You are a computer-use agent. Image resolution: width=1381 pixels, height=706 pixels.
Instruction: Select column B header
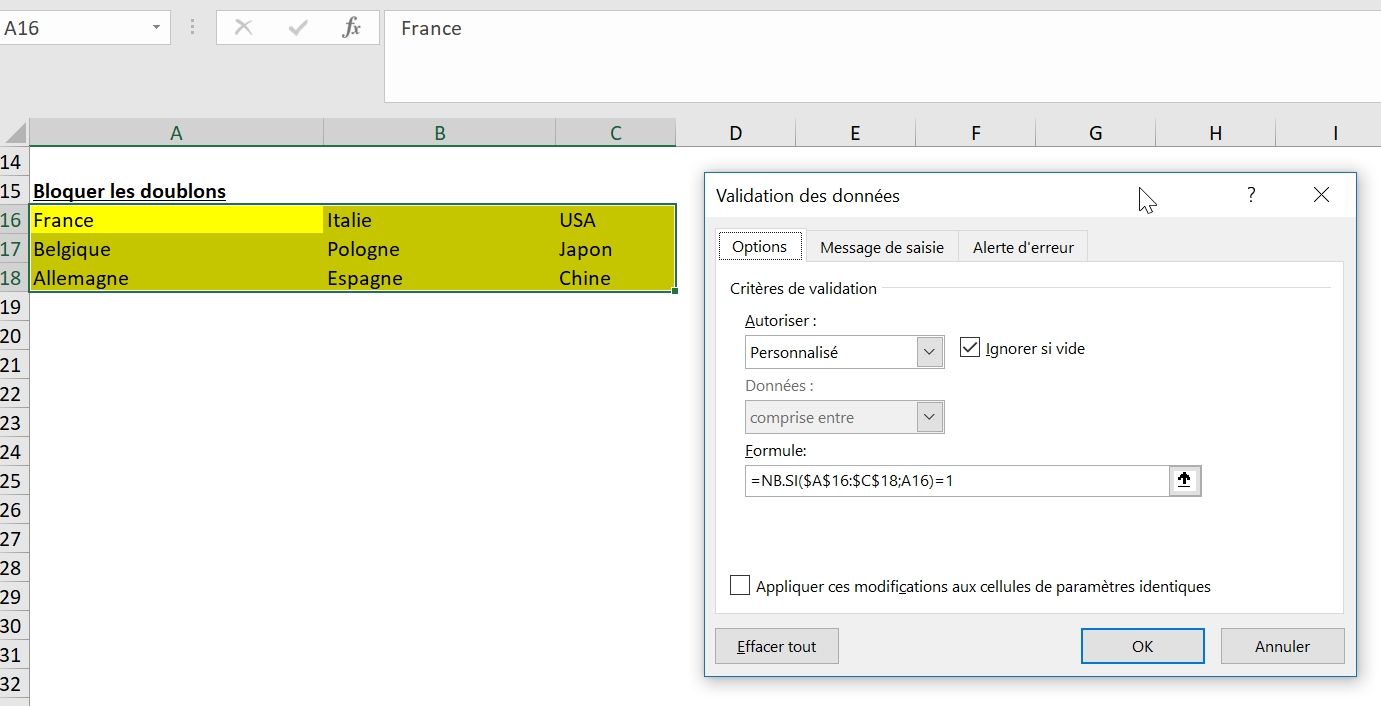439,133
